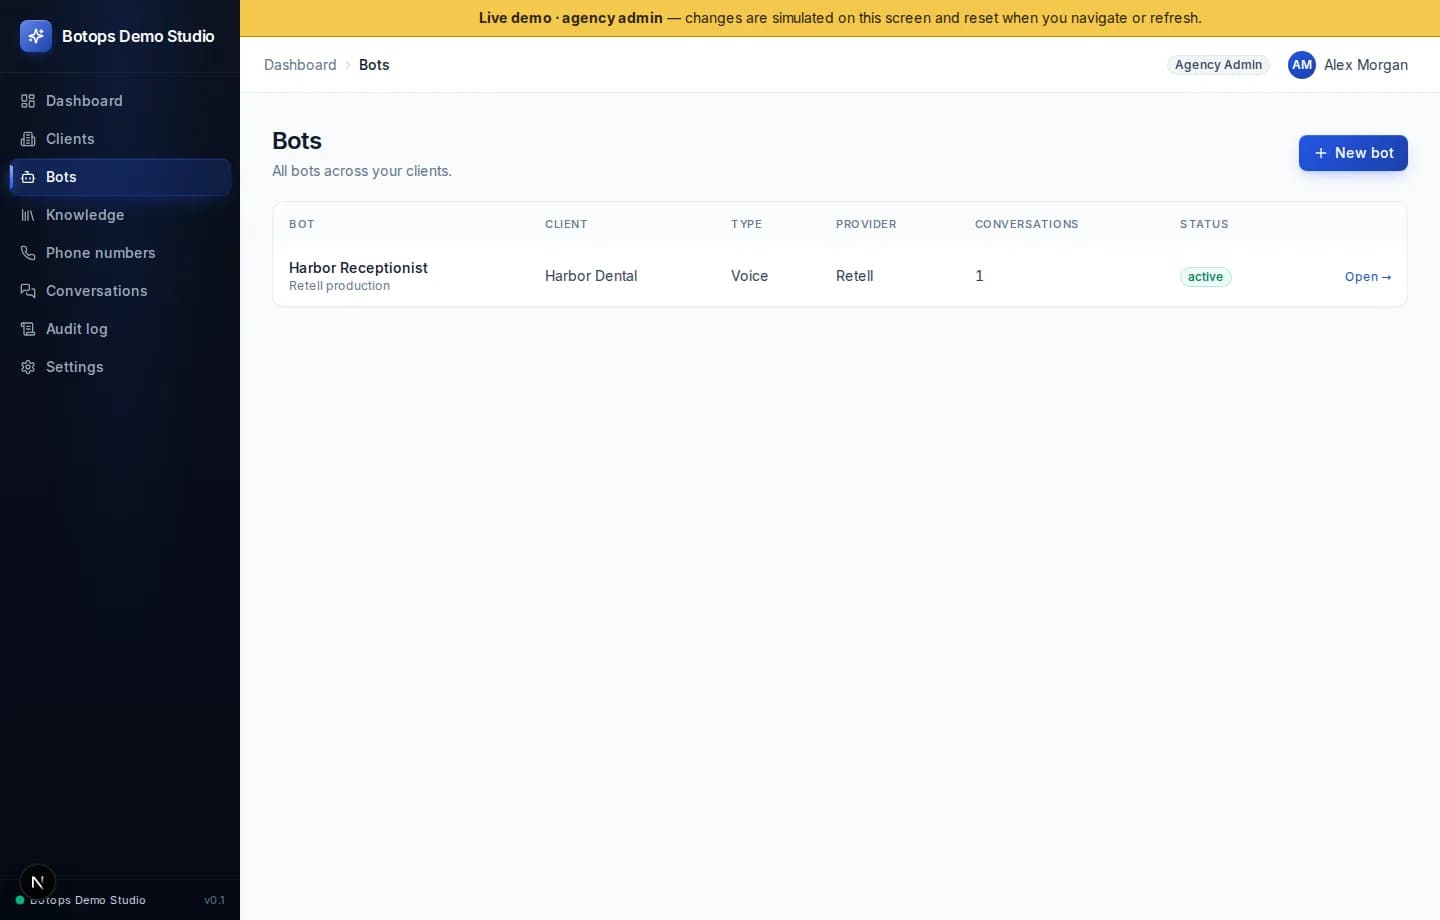Go to Clients in the sidebar

tap(120, 139)
